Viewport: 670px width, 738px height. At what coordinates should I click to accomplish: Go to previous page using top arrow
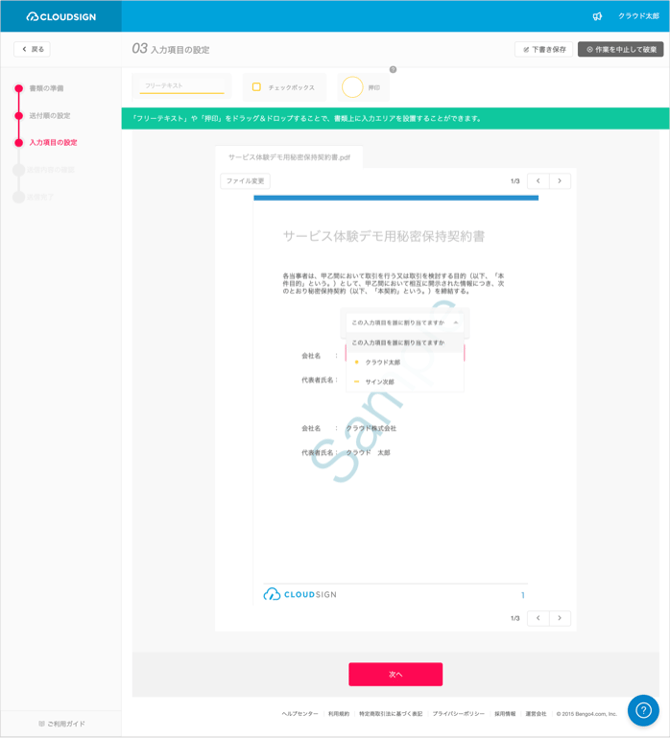[x=538, y=181]
